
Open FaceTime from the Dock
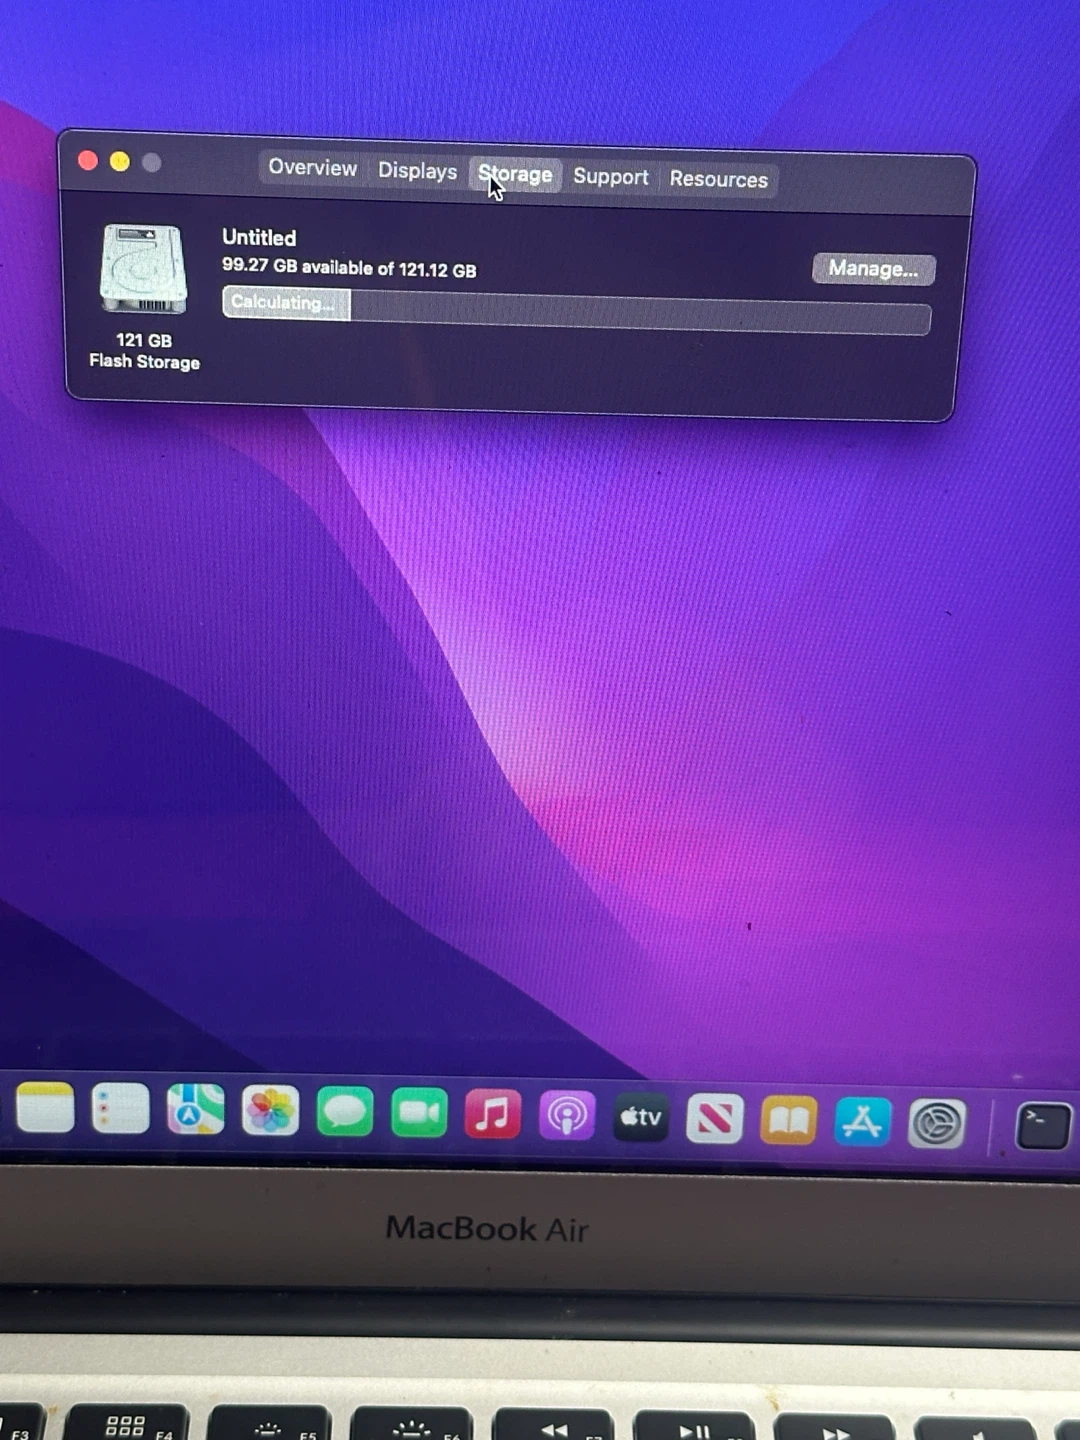pos(419,1113)
